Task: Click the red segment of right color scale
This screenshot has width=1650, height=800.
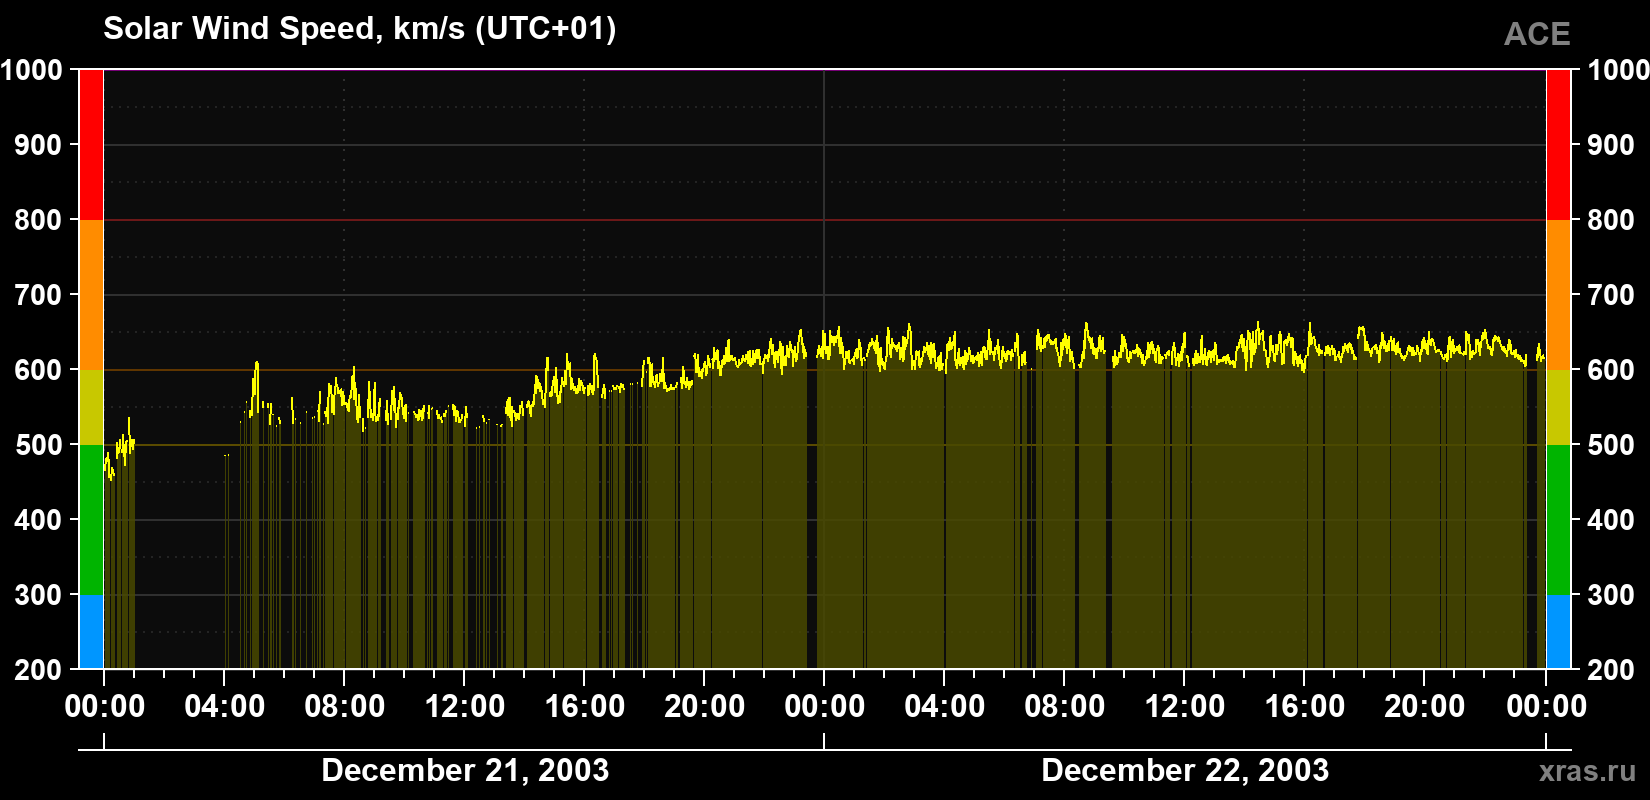Action: [1558, 145]
